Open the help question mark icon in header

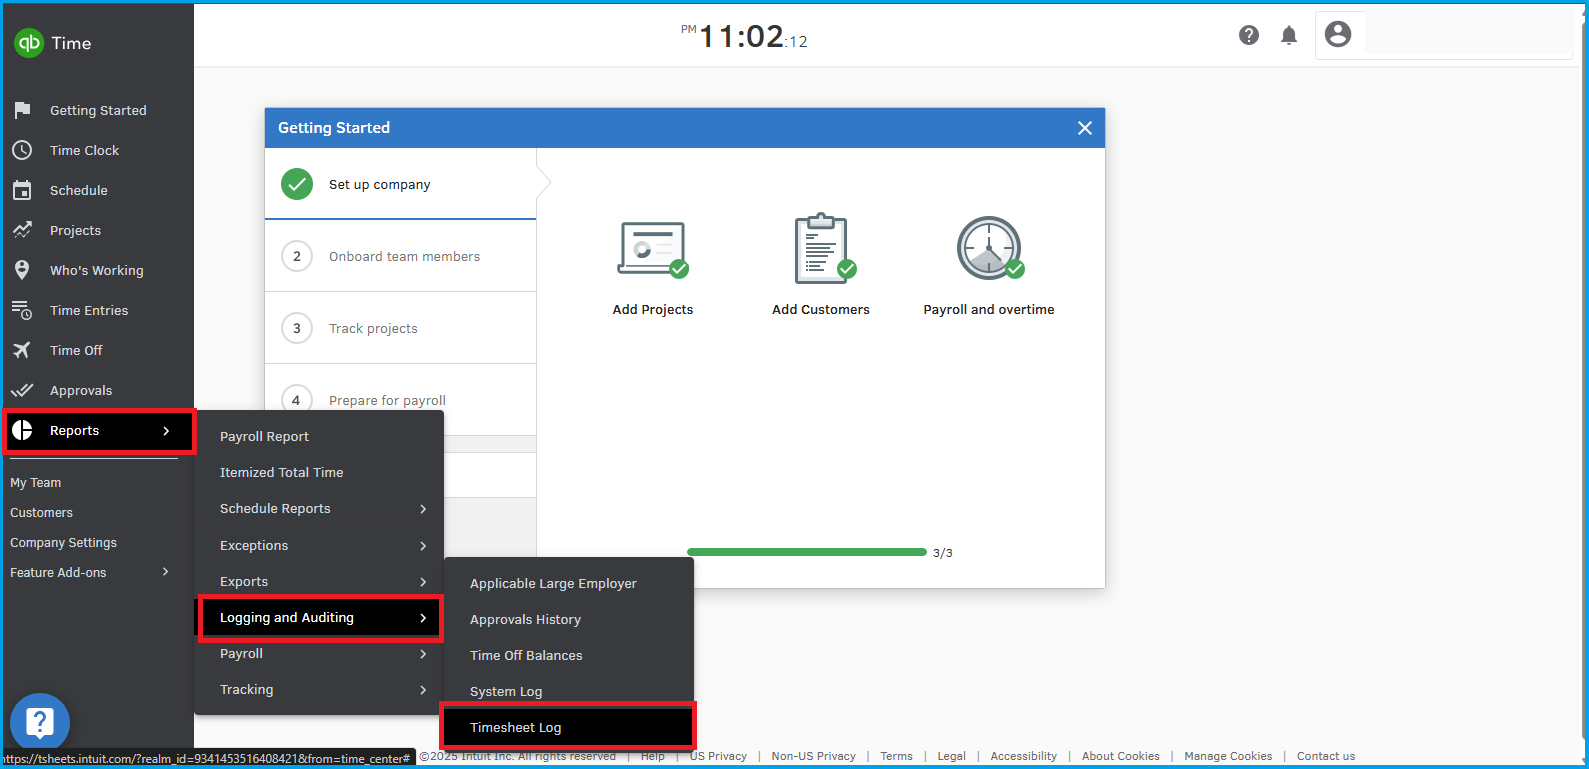click(1249, 35)
